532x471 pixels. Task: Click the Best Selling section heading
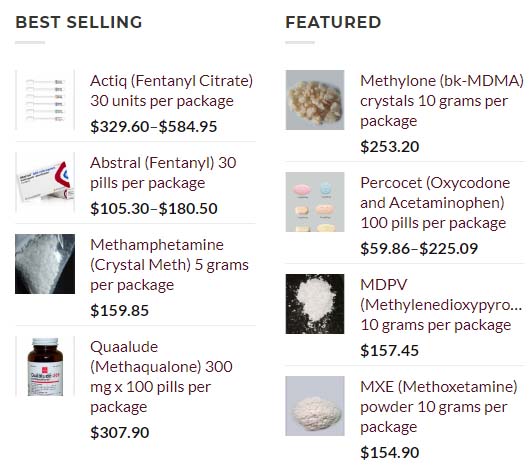[x=79, y=22]
